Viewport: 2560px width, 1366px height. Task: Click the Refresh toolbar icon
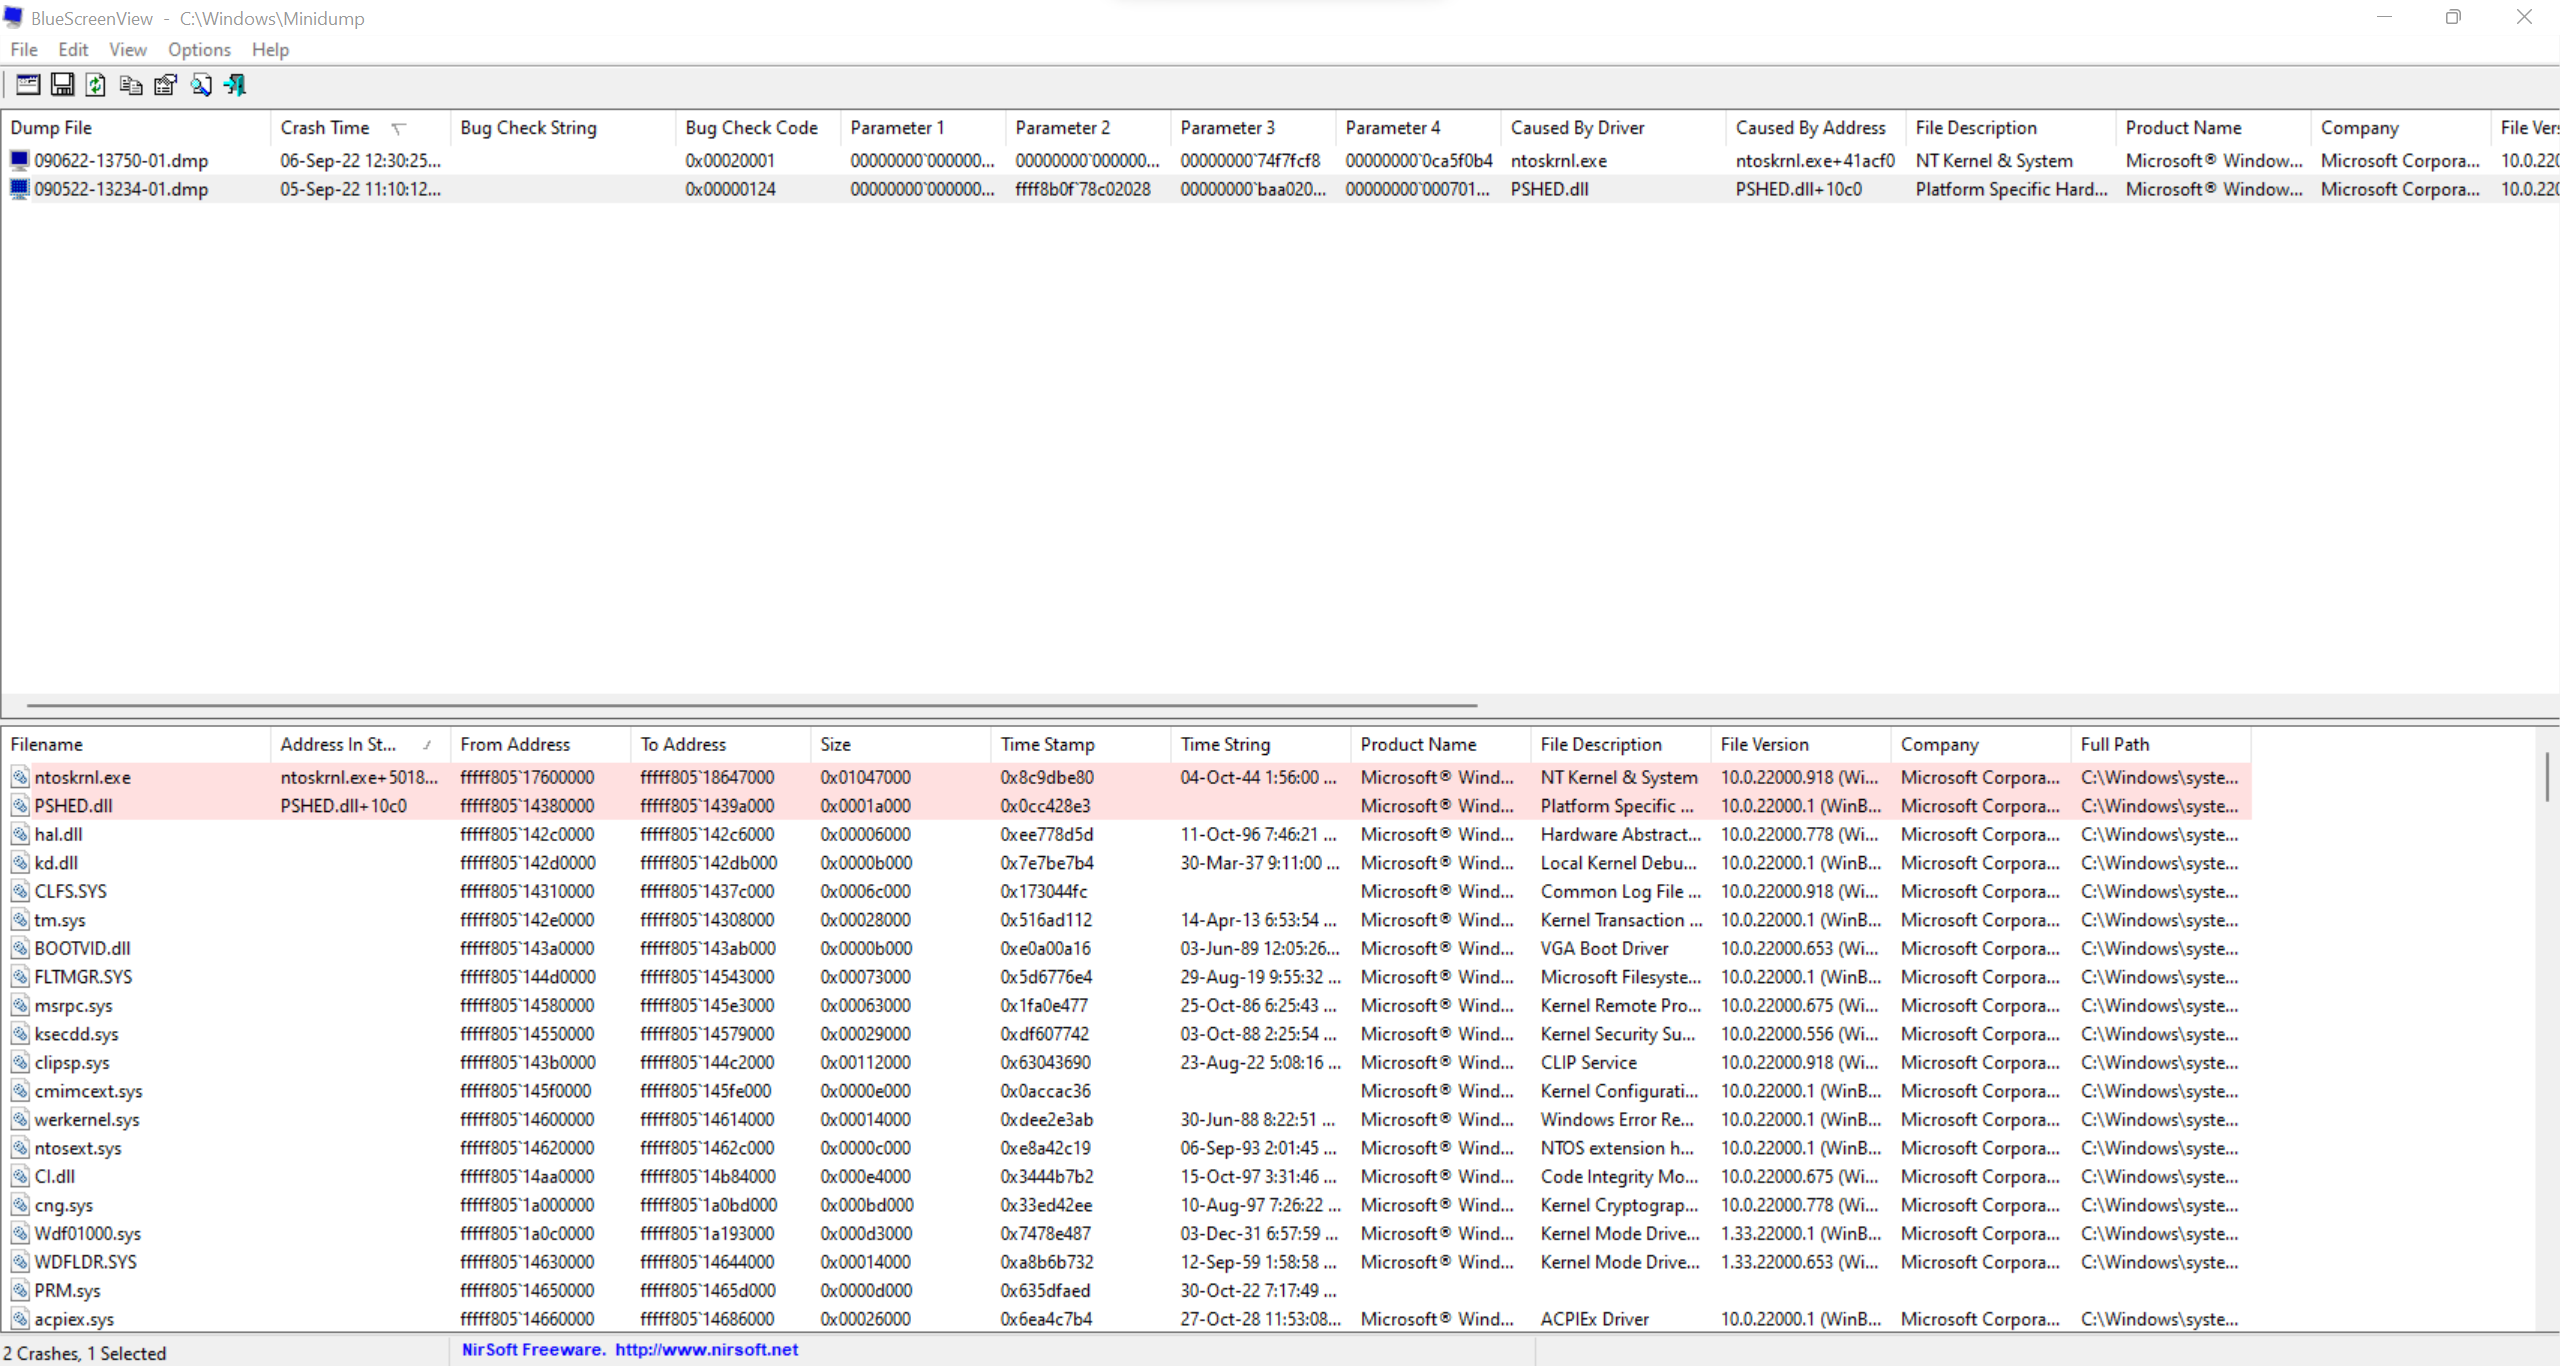point(96,85)
